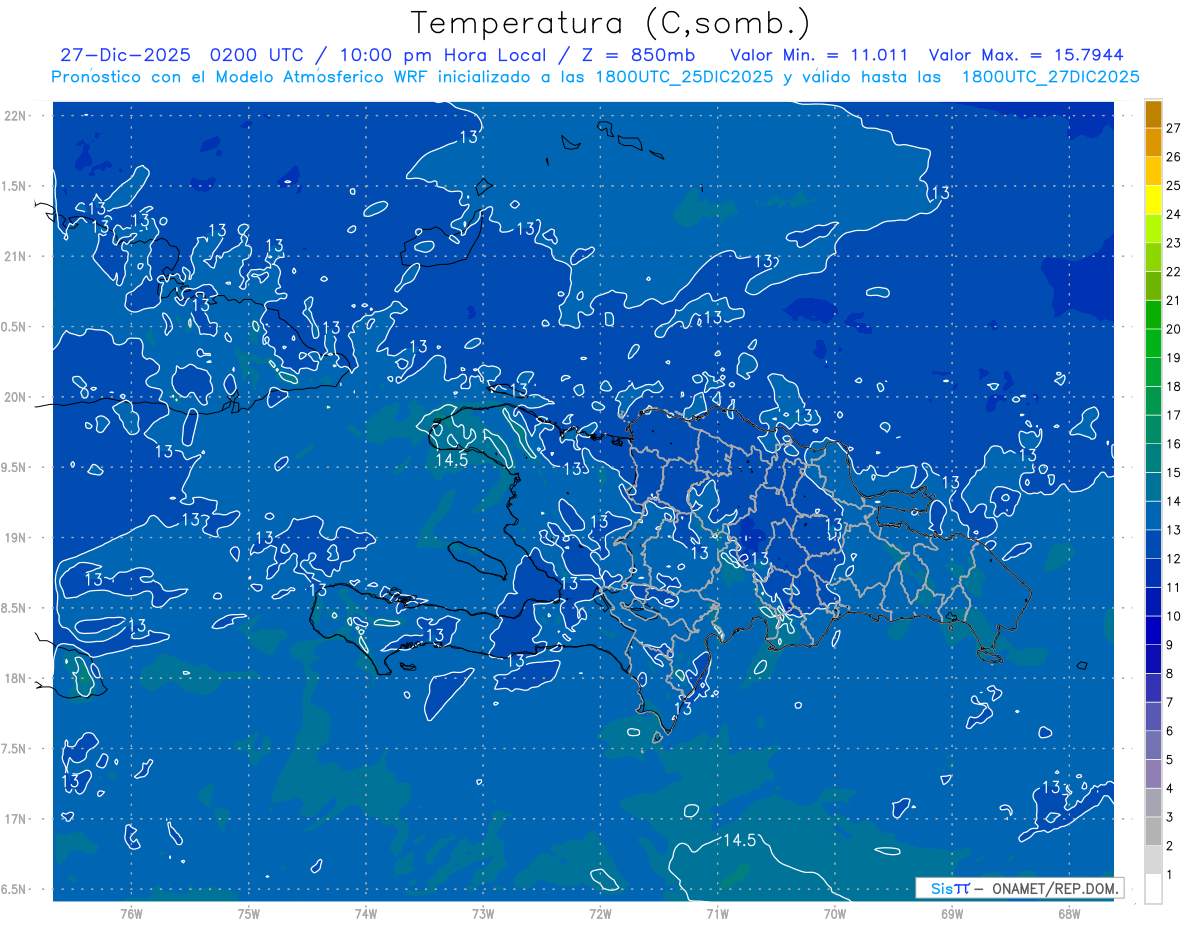The width and height of the screenshot is (1200, 927).
Task: Click the colorbar value label "1"
Action: click(1169, 875)
